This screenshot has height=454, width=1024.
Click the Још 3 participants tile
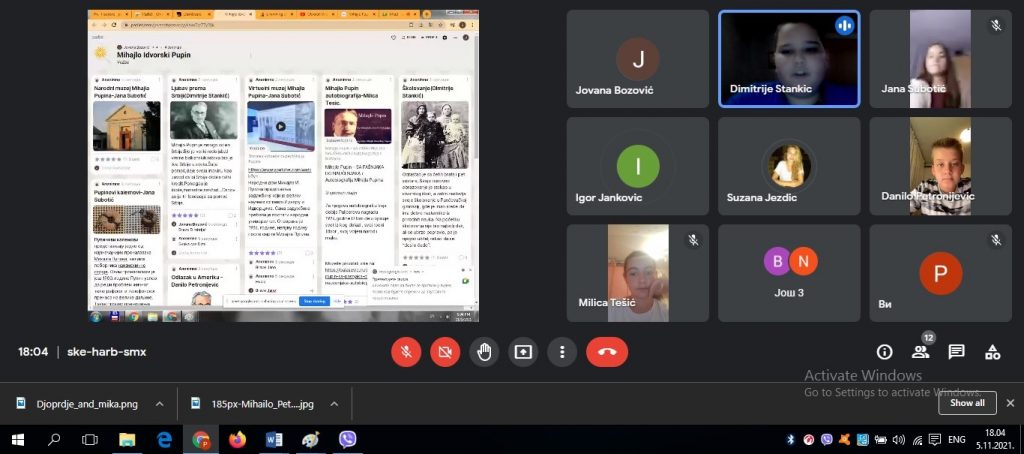[x=788, y=272]
